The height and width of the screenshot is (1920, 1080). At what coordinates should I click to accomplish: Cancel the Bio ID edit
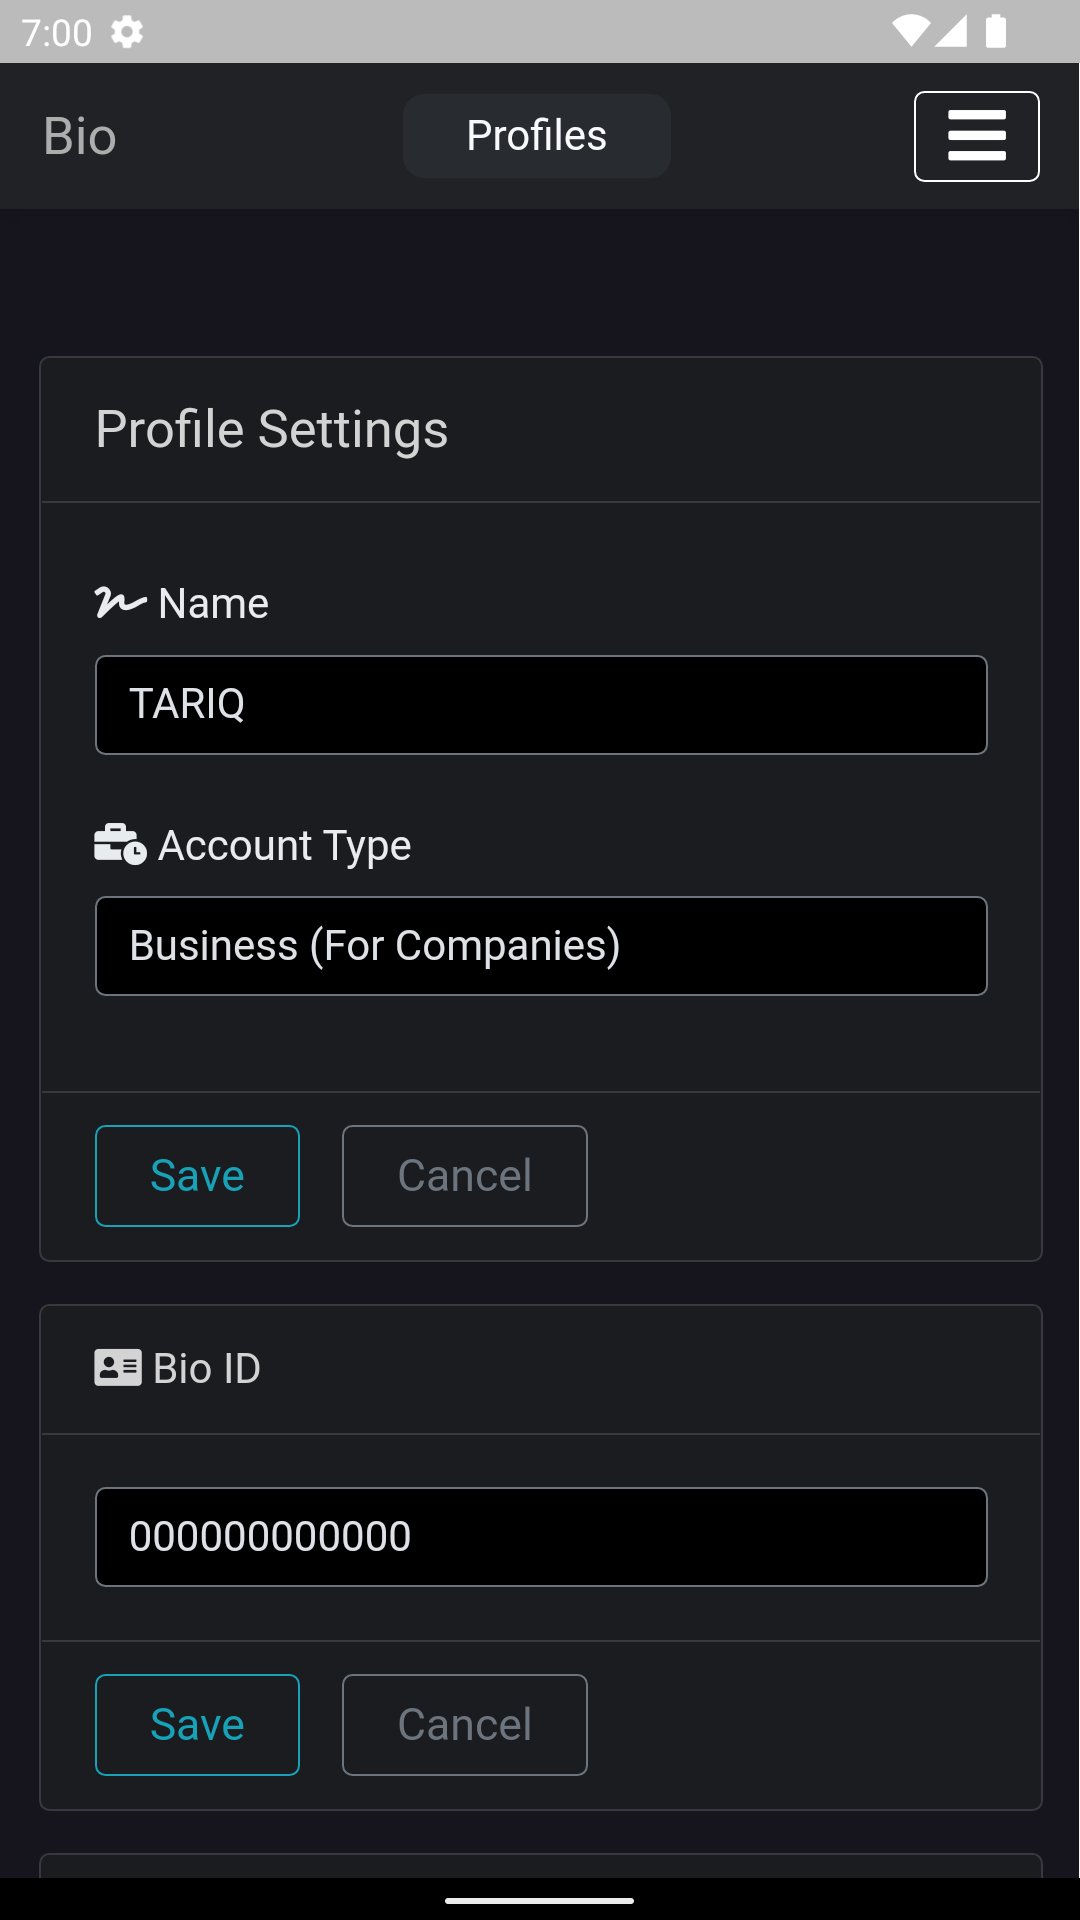point(465,1725)
